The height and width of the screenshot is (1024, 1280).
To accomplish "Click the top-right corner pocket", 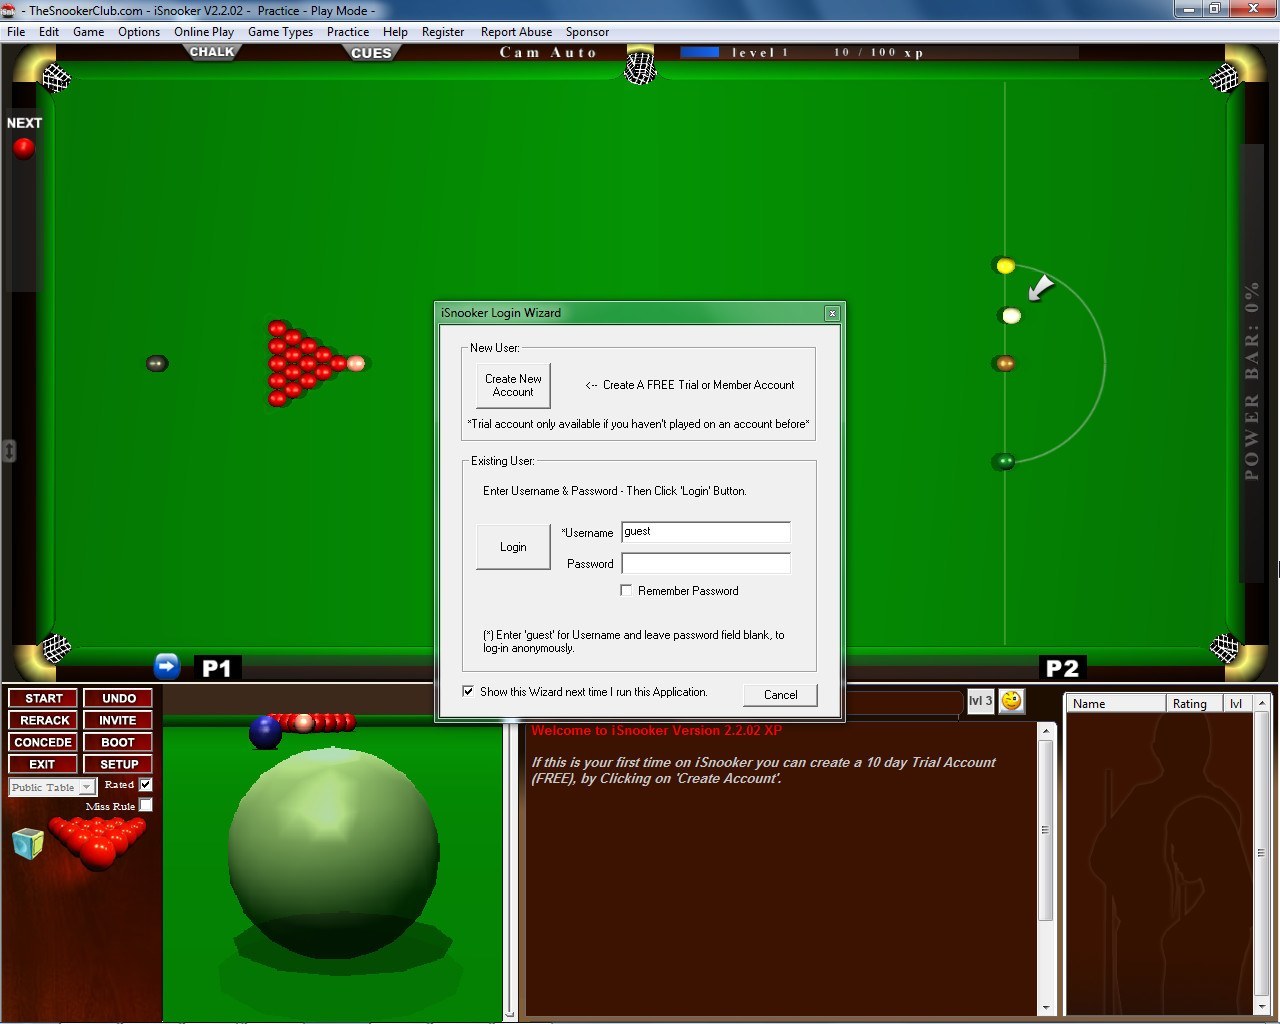I will tap(1224, 77).
